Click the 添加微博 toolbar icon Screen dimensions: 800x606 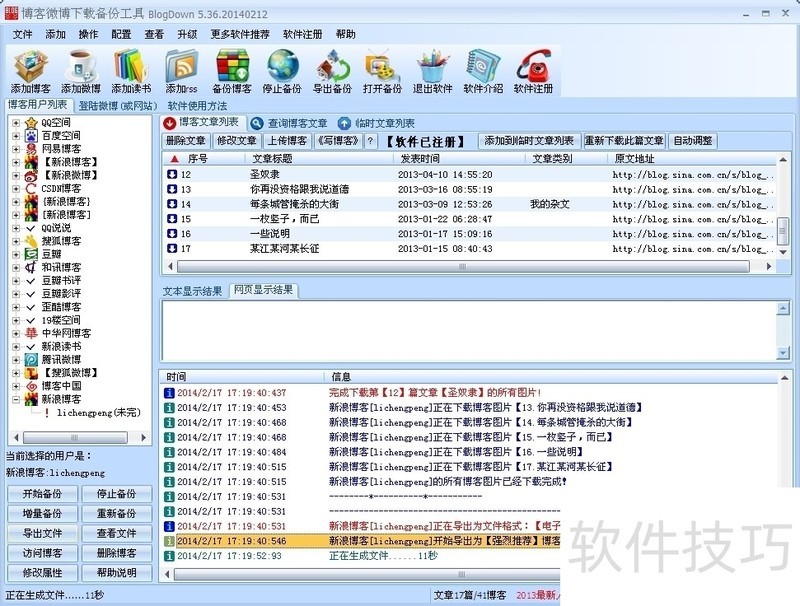pyautogui.click(x=81, y=71)
